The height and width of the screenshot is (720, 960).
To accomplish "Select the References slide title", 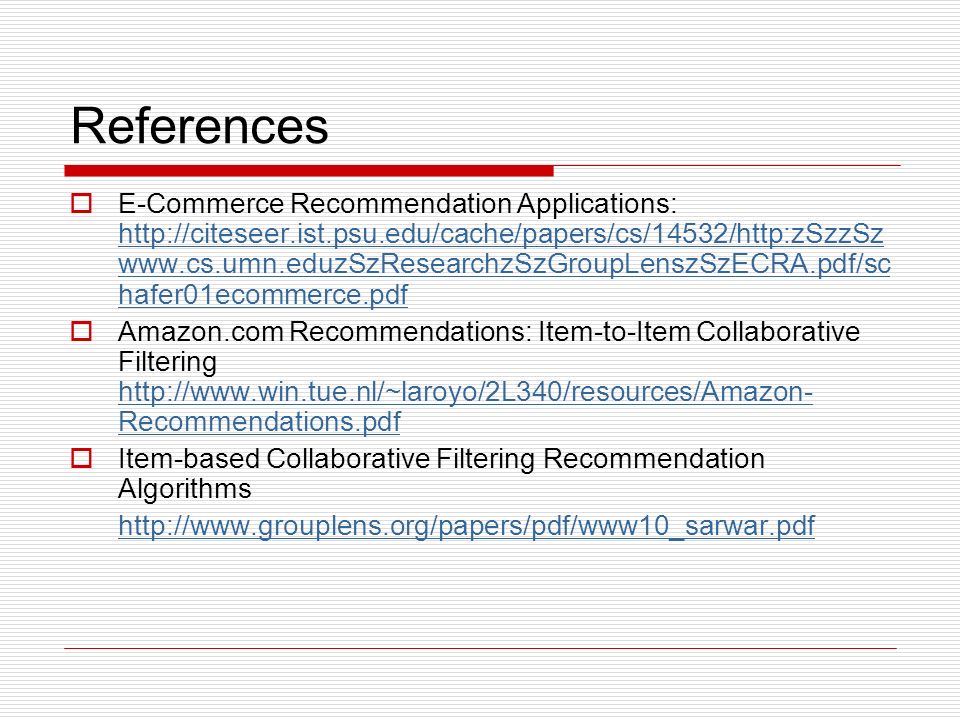I will [200, 126].
